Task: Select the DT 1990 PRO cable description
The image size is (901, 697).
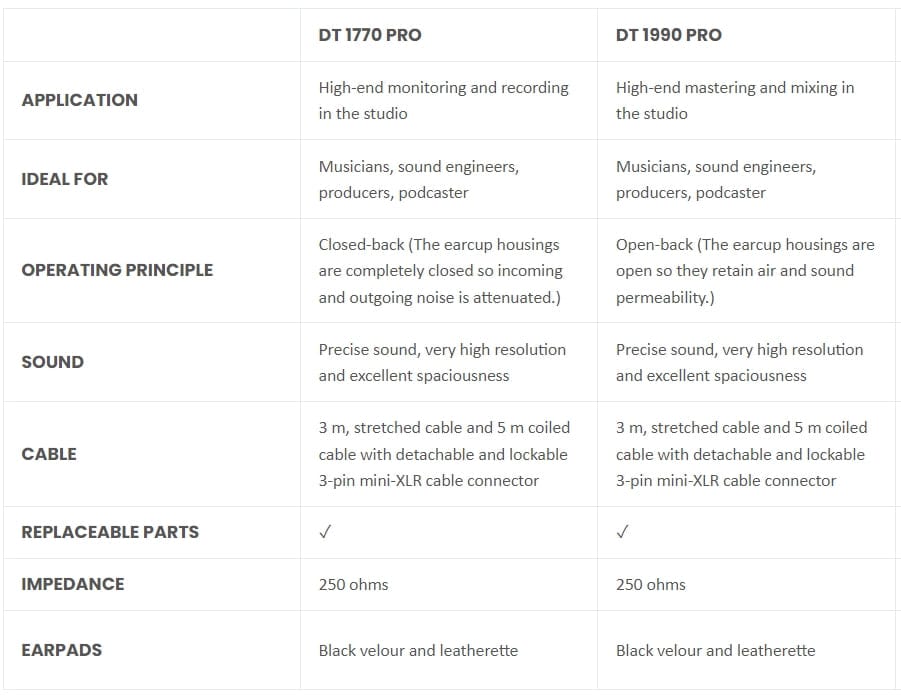Action: click(741, 454)
